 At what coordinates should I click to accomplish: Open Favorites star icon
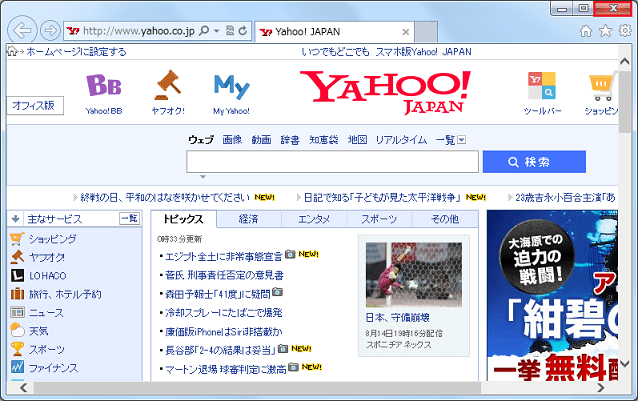click(x=605, y=31)
